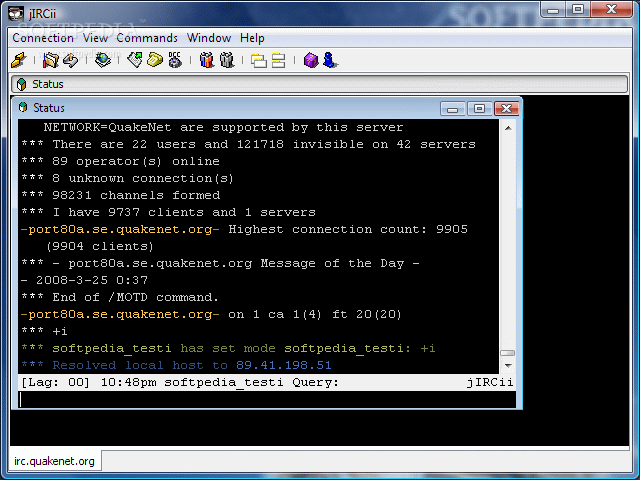Click the scroll up arrow in Status window

tap(508, 128)
